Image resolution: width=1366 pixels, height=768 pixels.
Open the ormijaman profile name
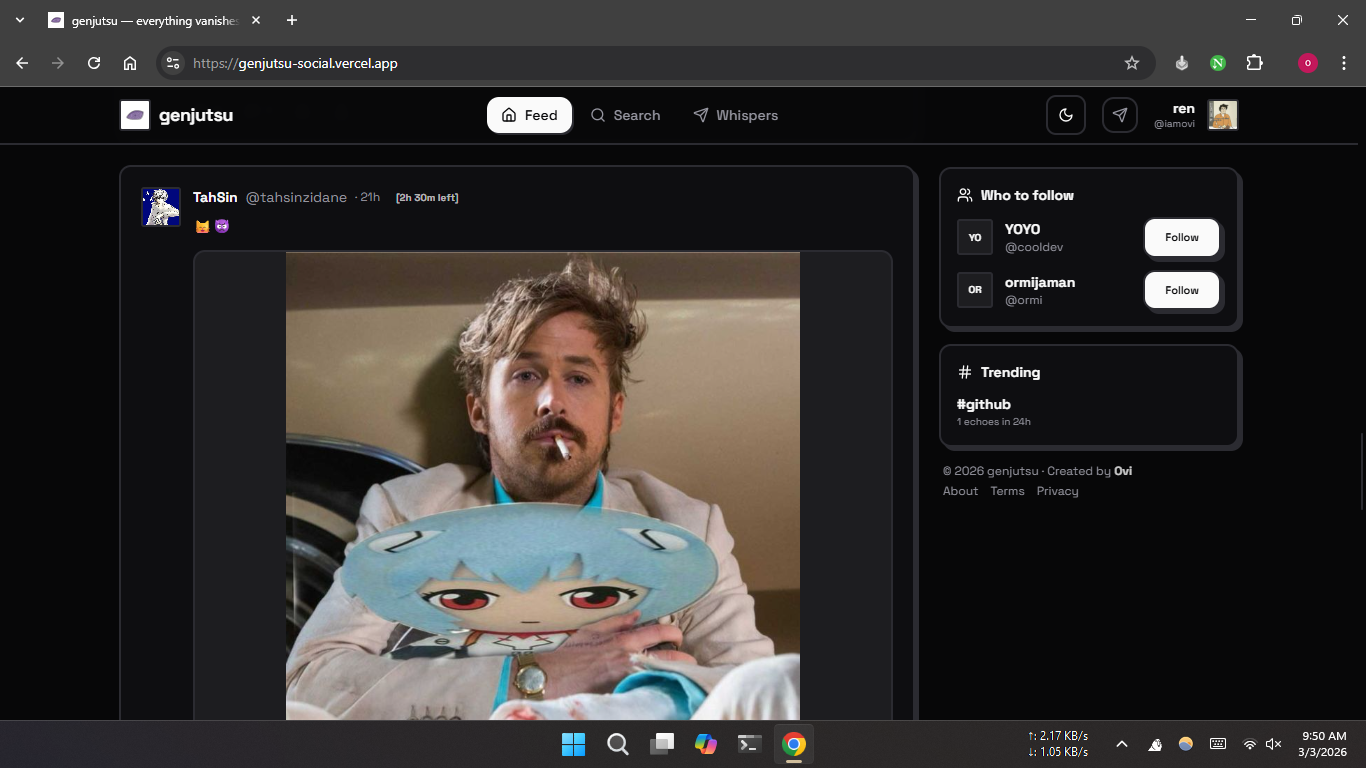click(x=1040, y=282)
